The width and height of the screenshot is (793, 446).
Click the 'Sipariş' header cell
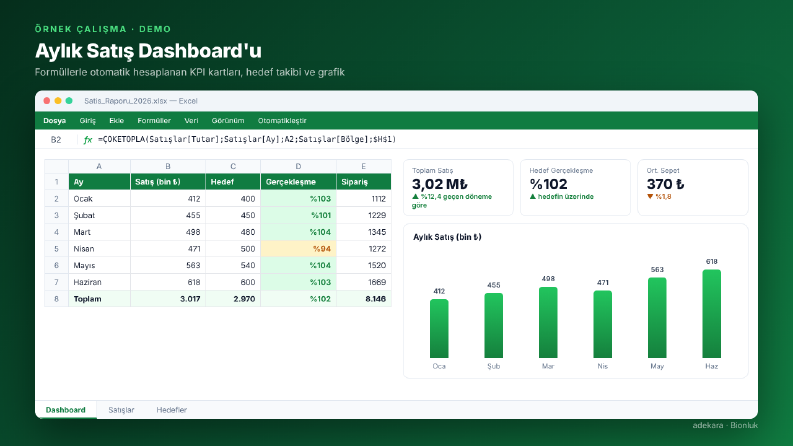[x=364, y=182]
